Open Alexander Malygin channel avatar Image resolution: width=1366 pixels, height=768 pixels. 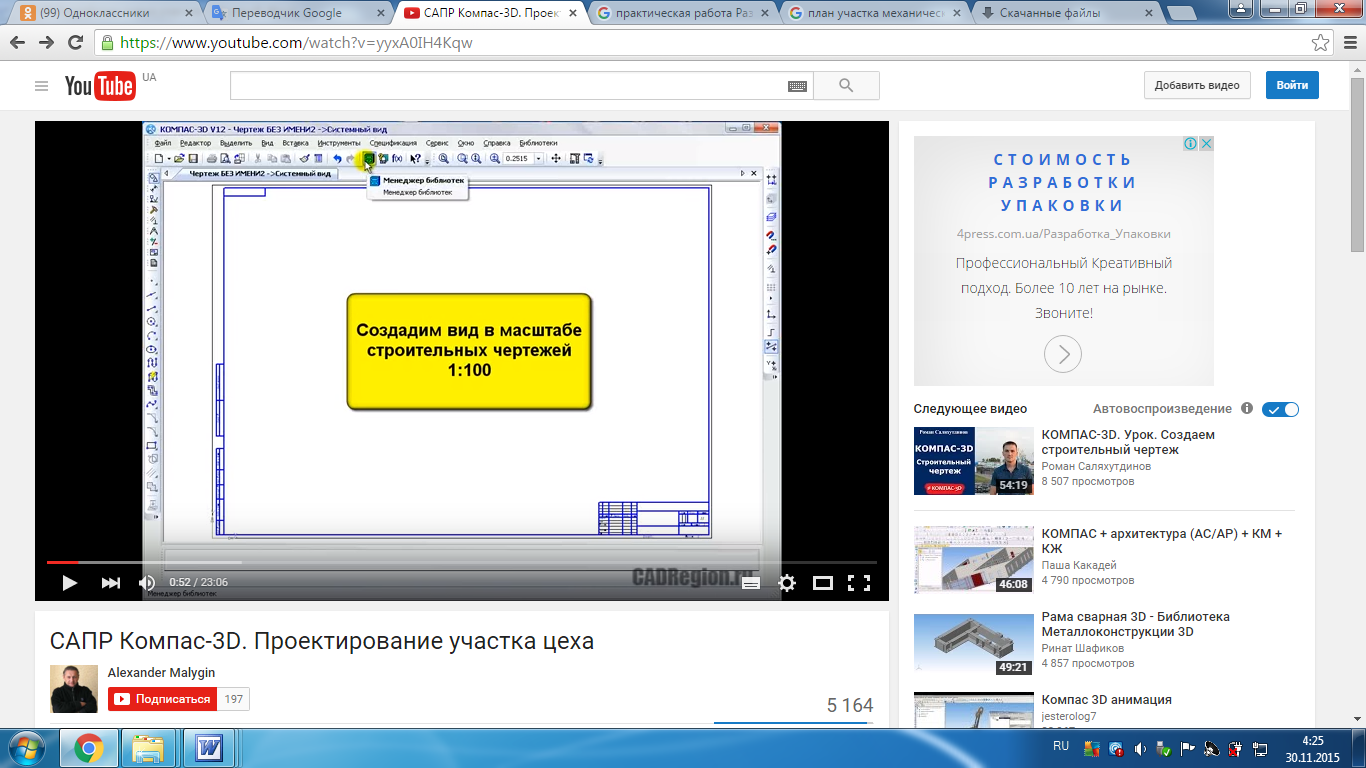pos(74,689)
